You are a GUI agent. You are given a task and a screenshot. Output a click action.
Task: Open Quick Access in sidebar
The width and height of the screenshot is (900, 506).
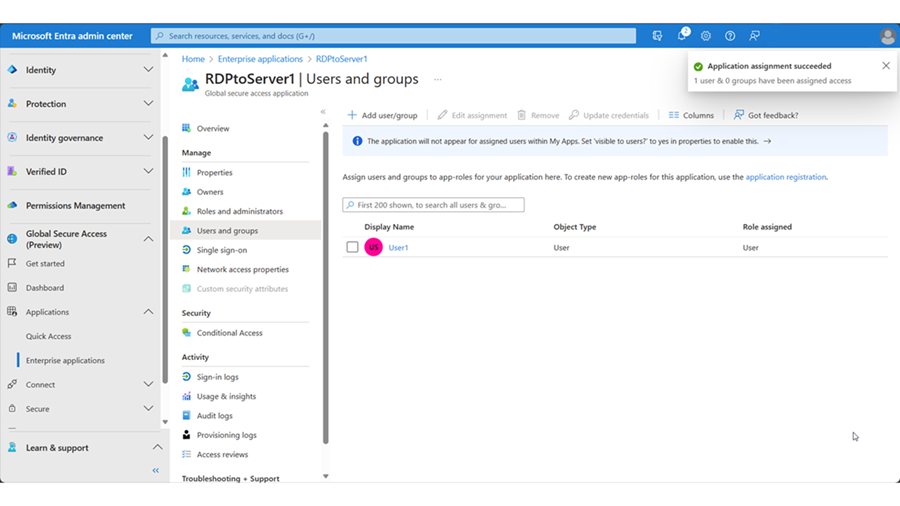point(48,336)
